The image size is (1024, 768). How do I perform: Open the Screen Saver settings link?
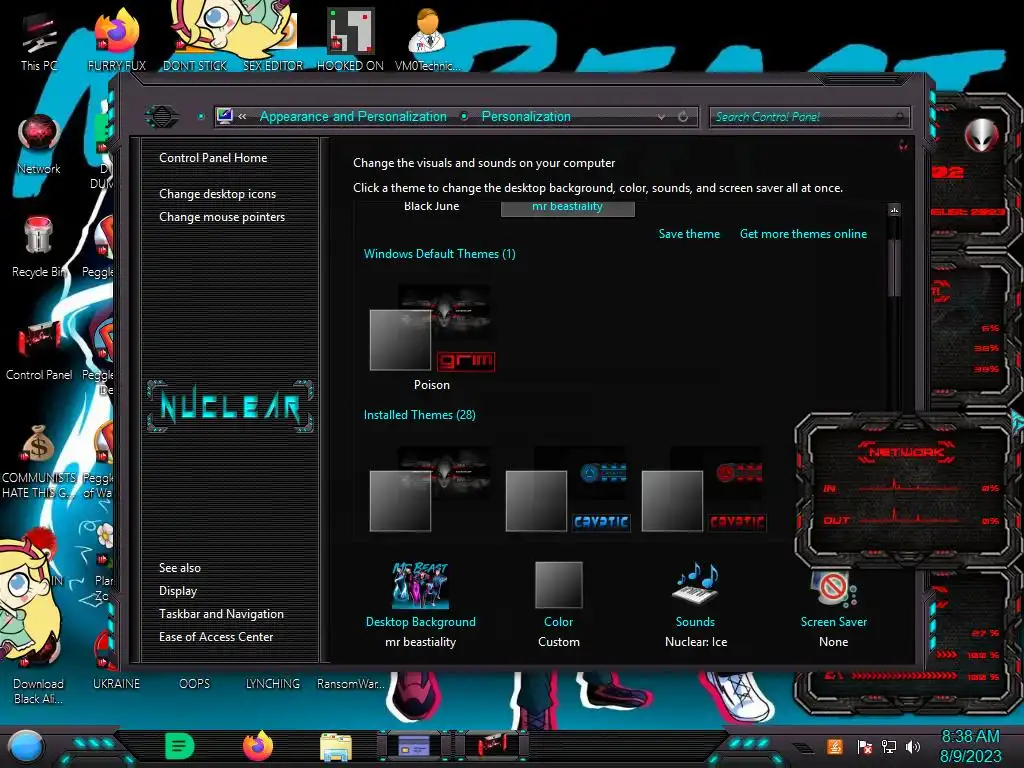click(833, 622)
